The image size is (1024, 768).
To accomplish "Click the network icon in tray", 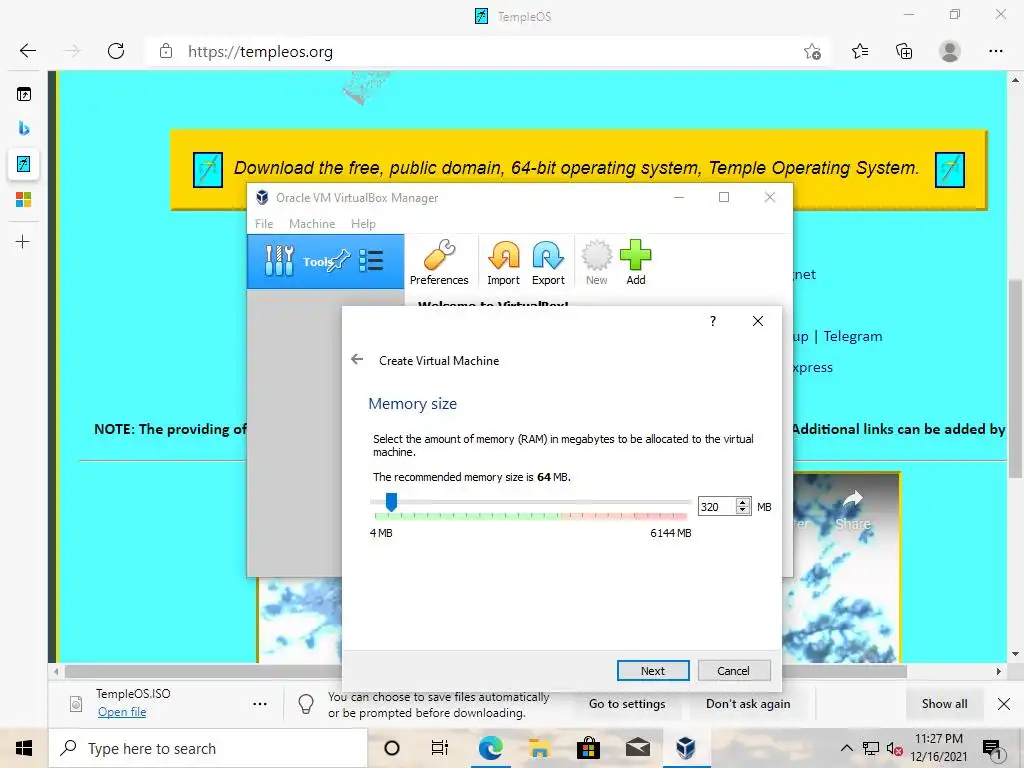I will click(x=871, y=748).
